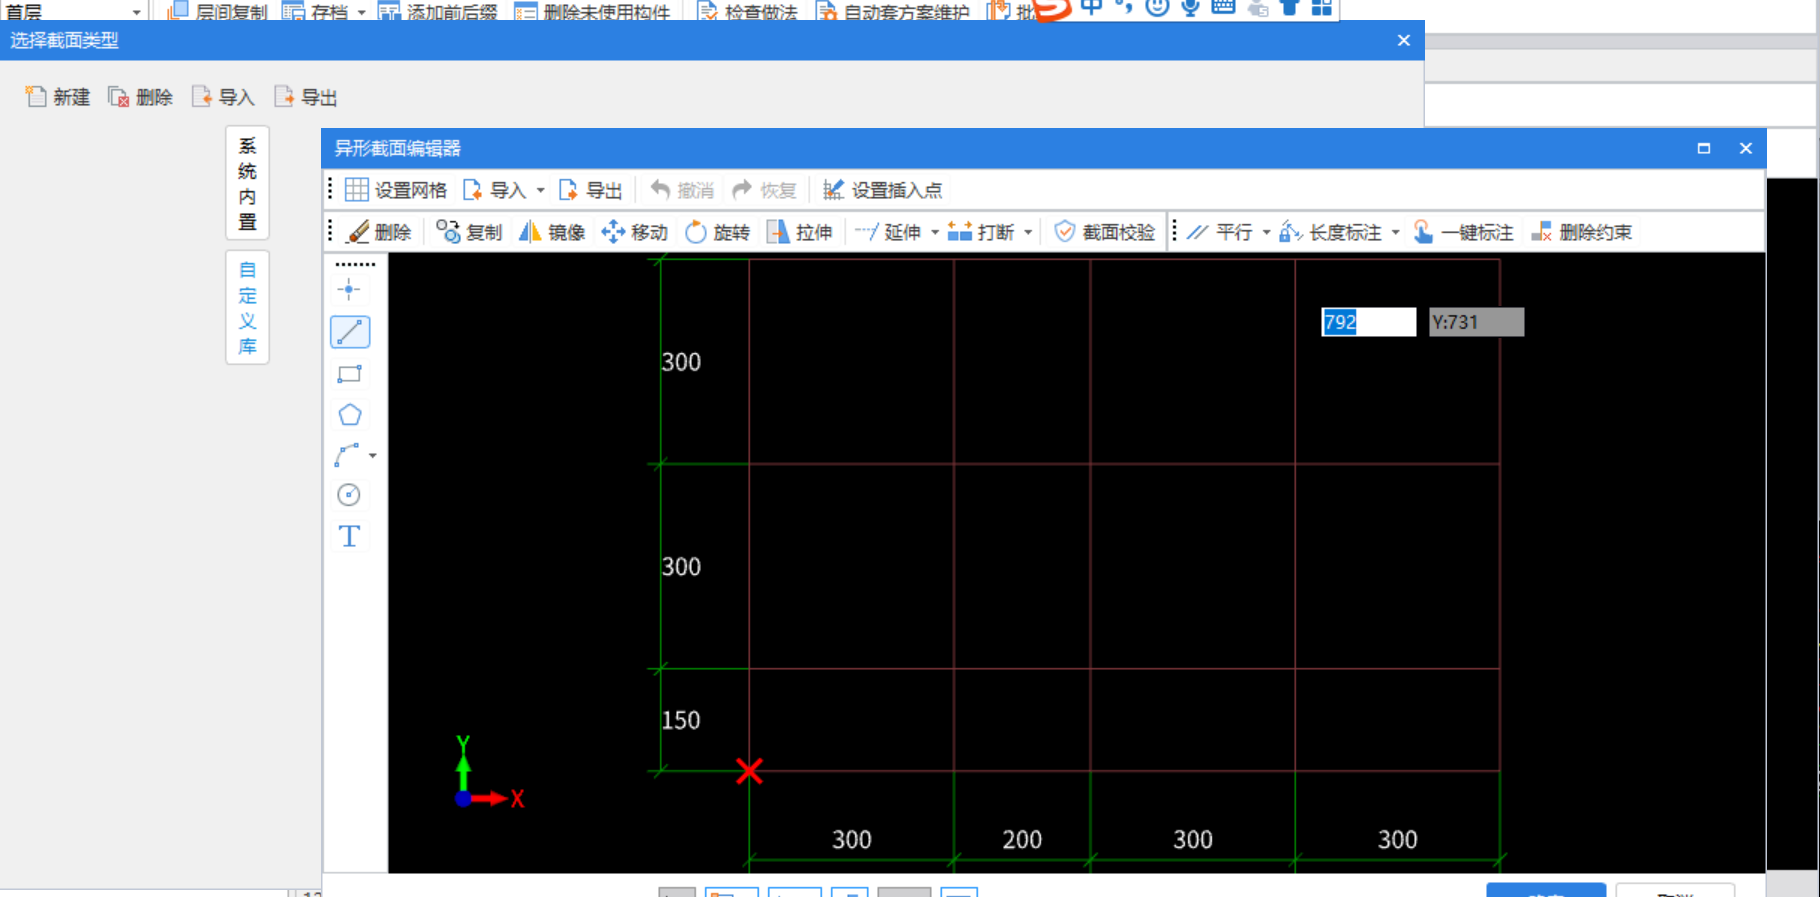
Task: Select the 长度标注 length dimension tool
Action: click(x=1331, y=232)
